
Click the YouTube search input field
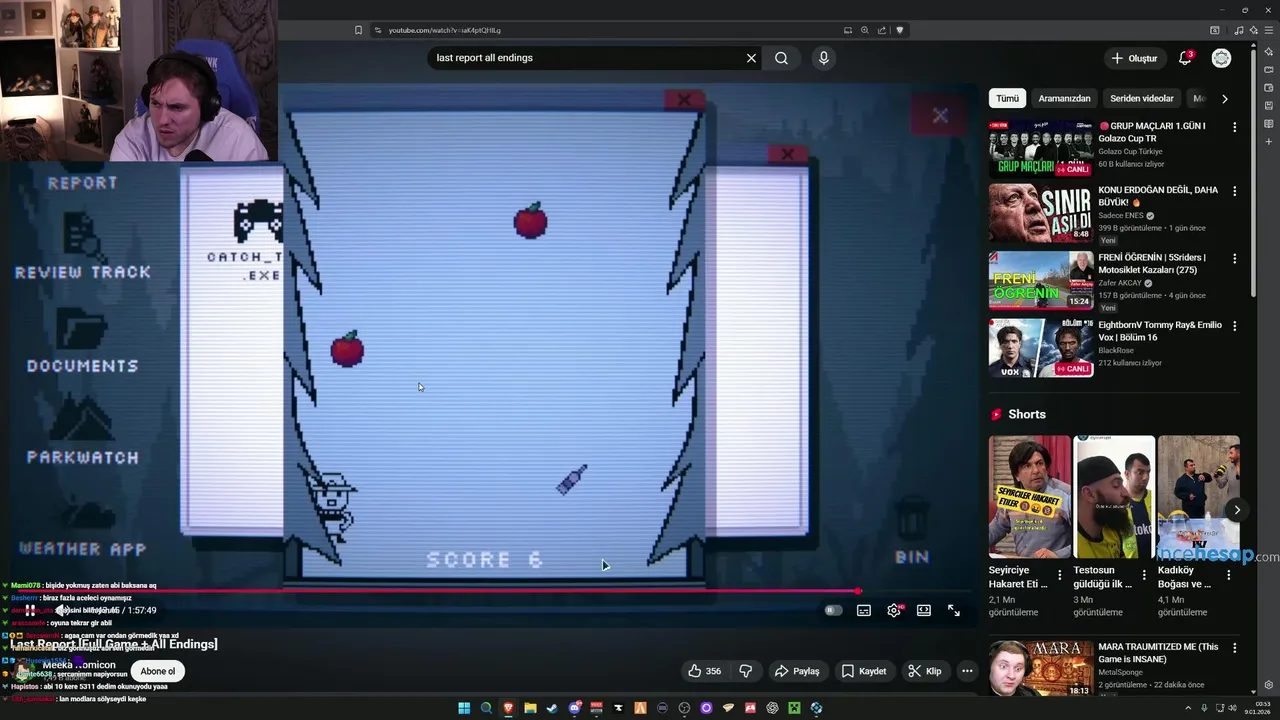click(585, 58)
